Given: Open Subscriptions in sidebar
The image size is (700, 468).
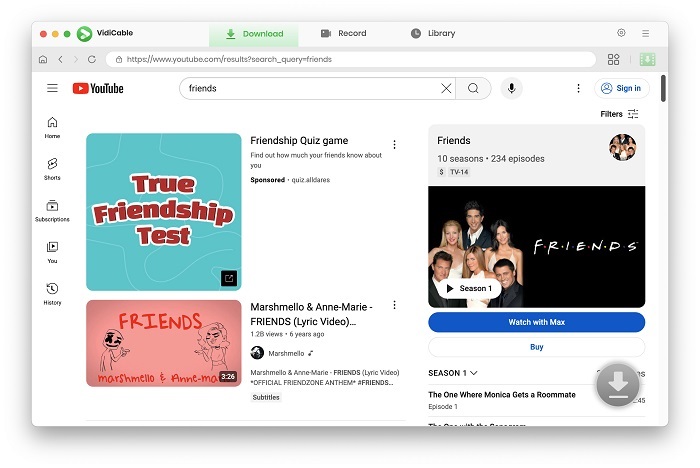Looking at the screenshot, I should 52,211.
